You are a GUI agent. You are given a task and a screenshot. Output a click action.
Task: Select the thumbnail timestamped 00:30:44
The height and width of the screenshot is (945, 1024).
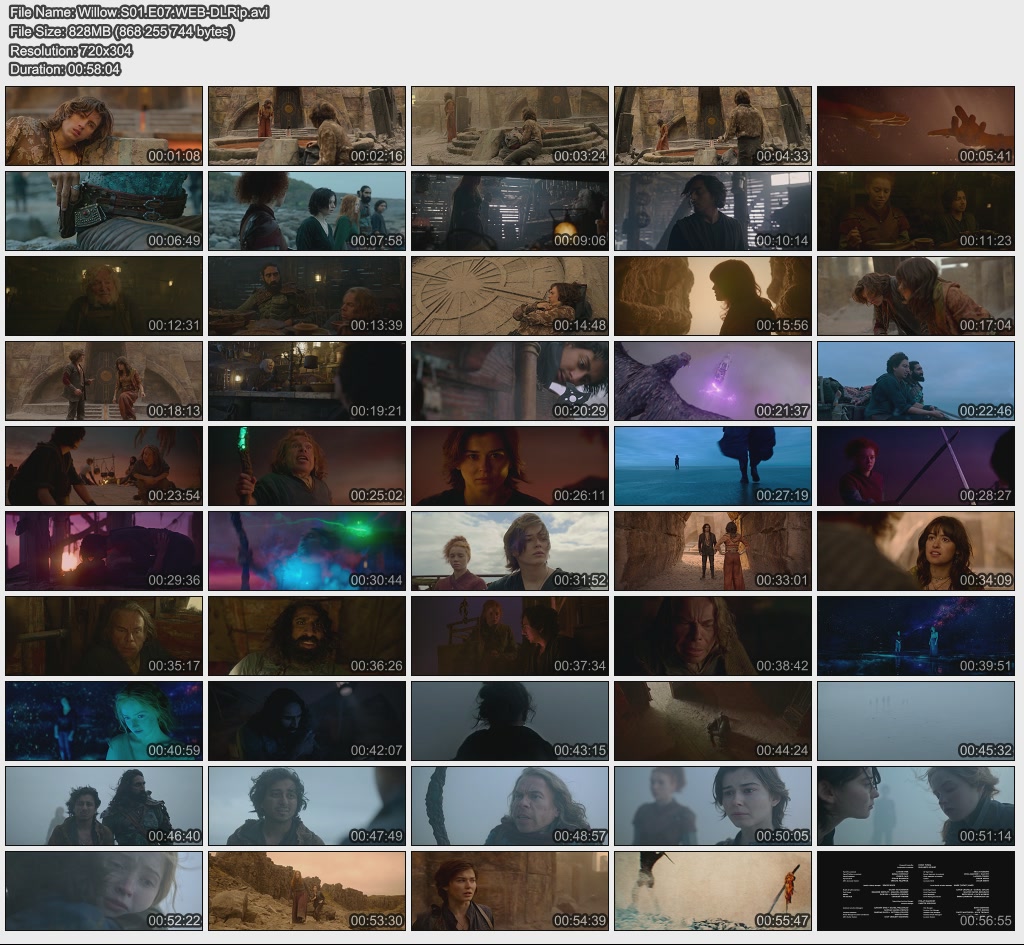307,551
